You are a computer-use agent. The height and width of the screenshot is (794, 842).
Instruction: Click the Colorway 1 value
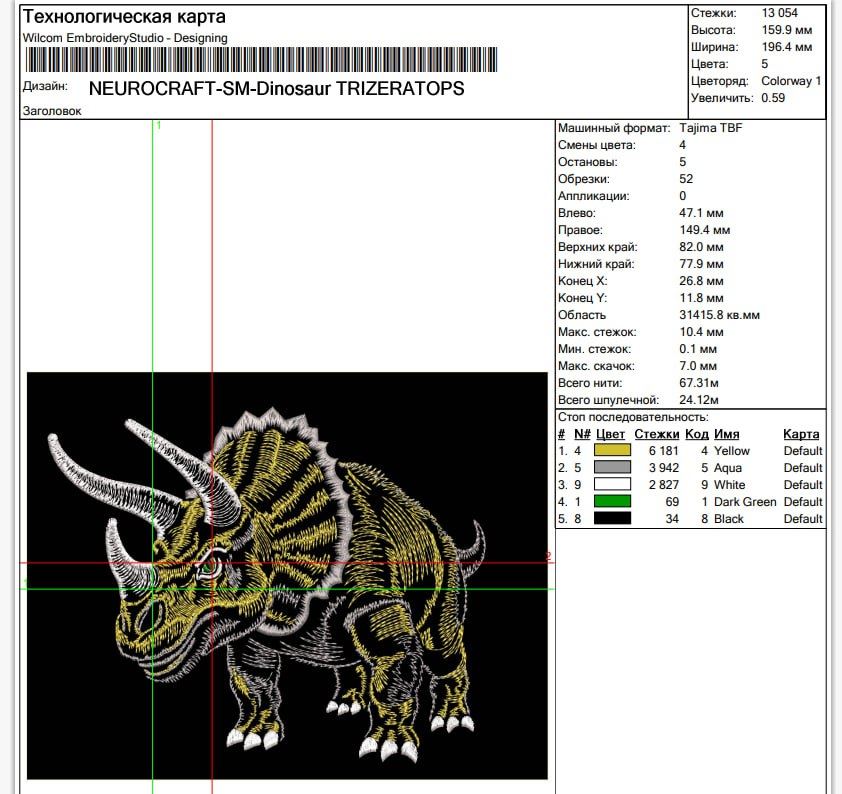[x=791, y=81]
